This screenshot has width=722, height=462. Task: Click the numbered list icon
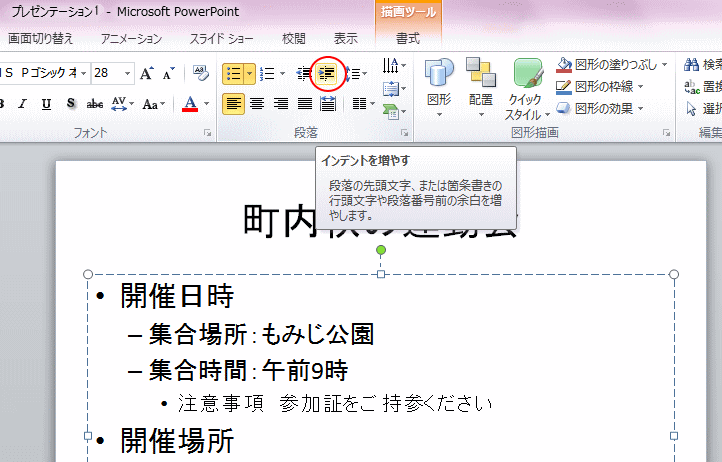(267, 74)
